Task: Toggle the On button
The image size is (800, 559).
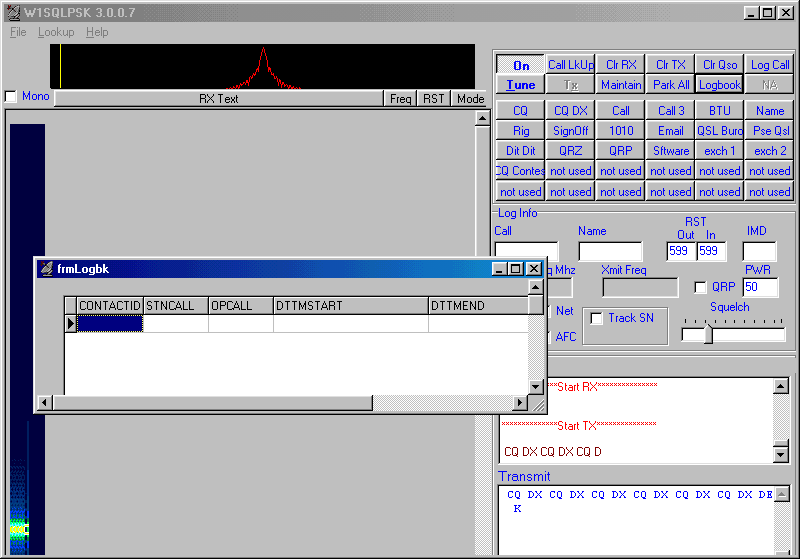Action: [520, 65]
